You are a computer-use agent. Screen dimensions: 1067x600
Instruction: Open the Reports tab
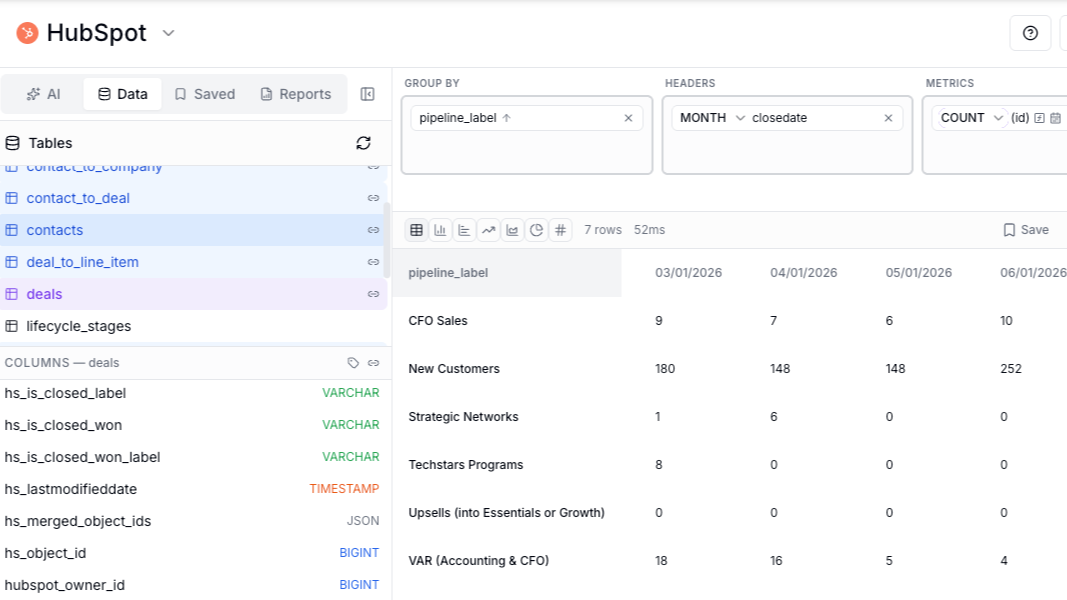(296, 94)
